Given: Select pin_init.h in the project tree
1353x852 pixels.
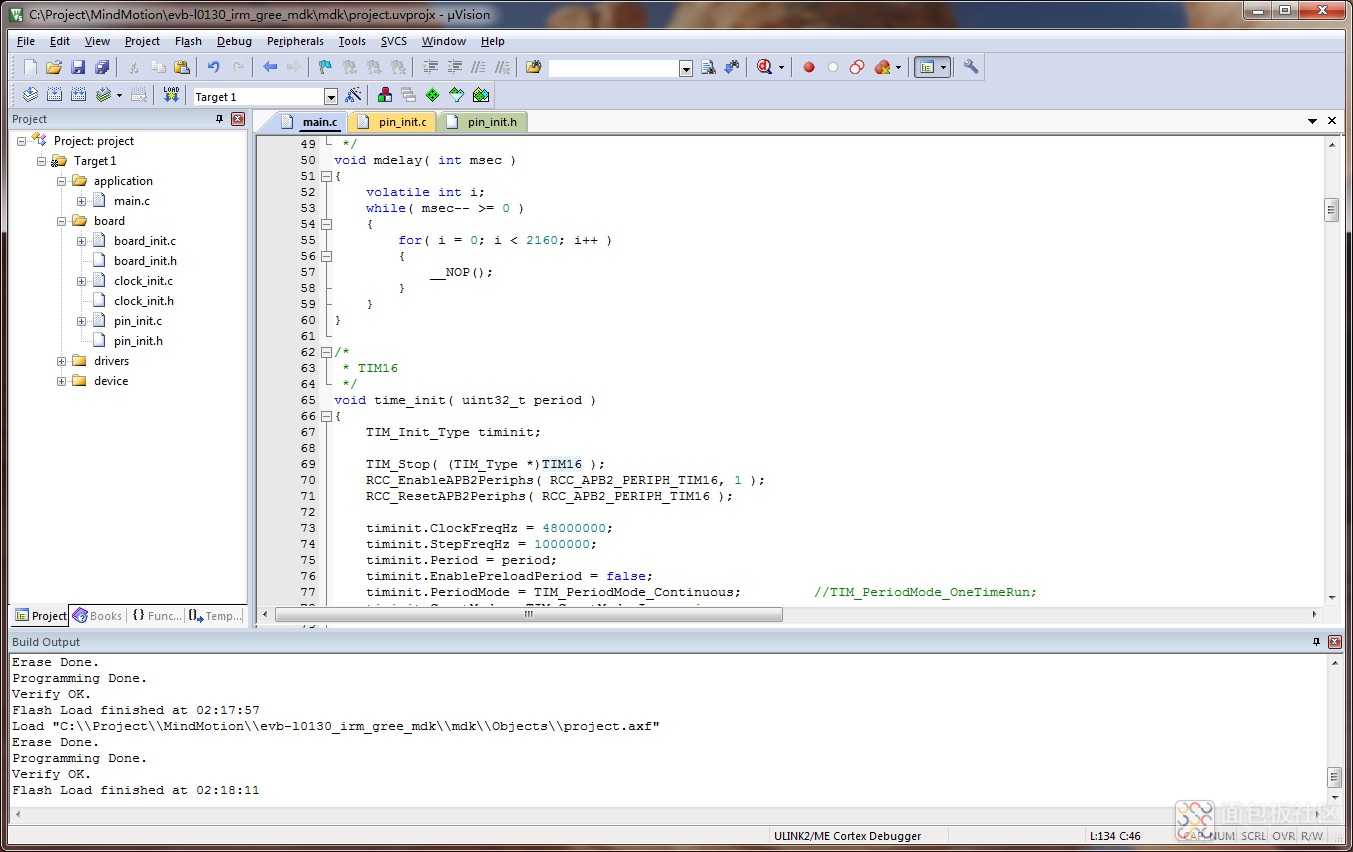Looking at the screenshot, I should click(x=138, y=341).
